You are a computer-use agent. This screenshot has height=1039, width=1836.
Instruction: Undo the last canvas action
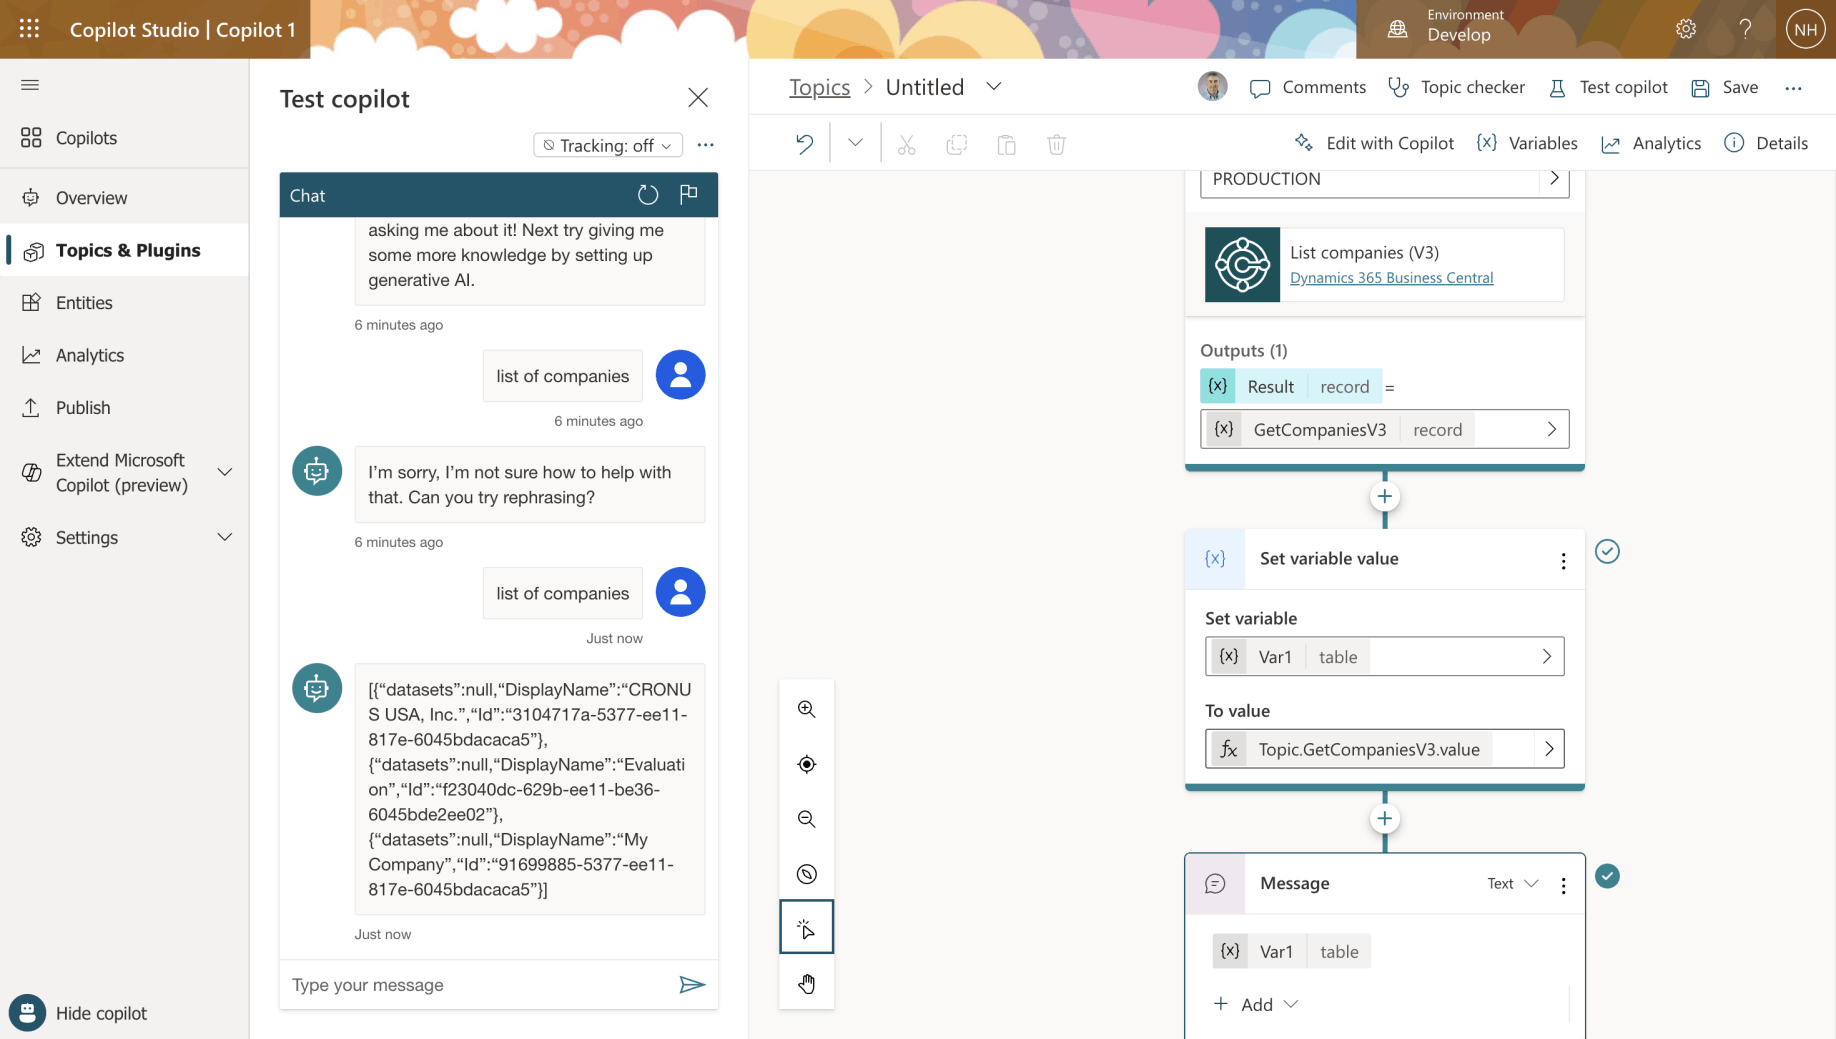pos(805,143)
